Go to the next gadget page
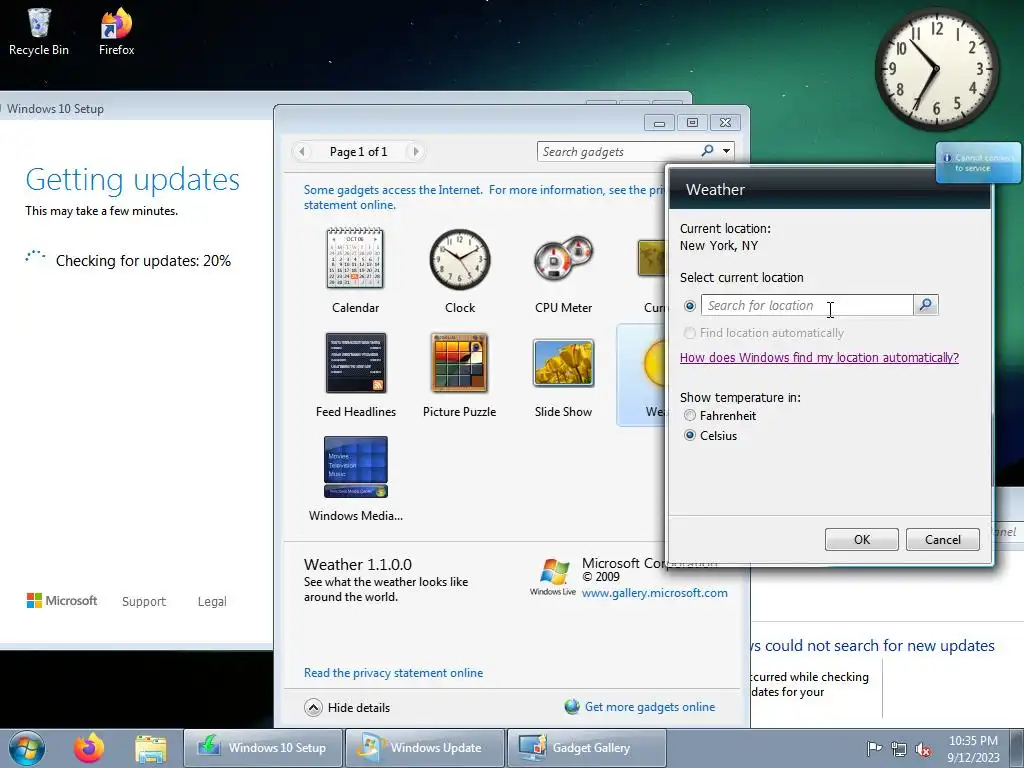 (415, 152)
